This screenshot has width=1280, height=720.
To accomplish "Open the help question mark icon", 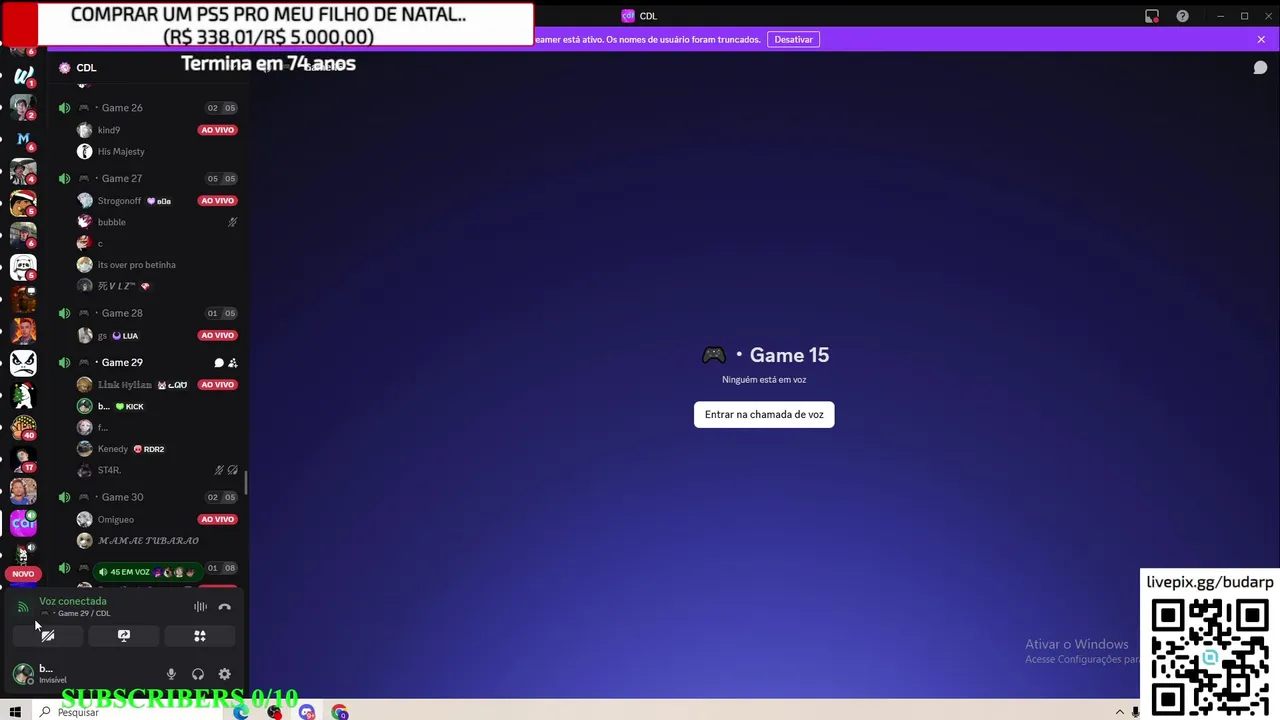I will click(1183, 16).
